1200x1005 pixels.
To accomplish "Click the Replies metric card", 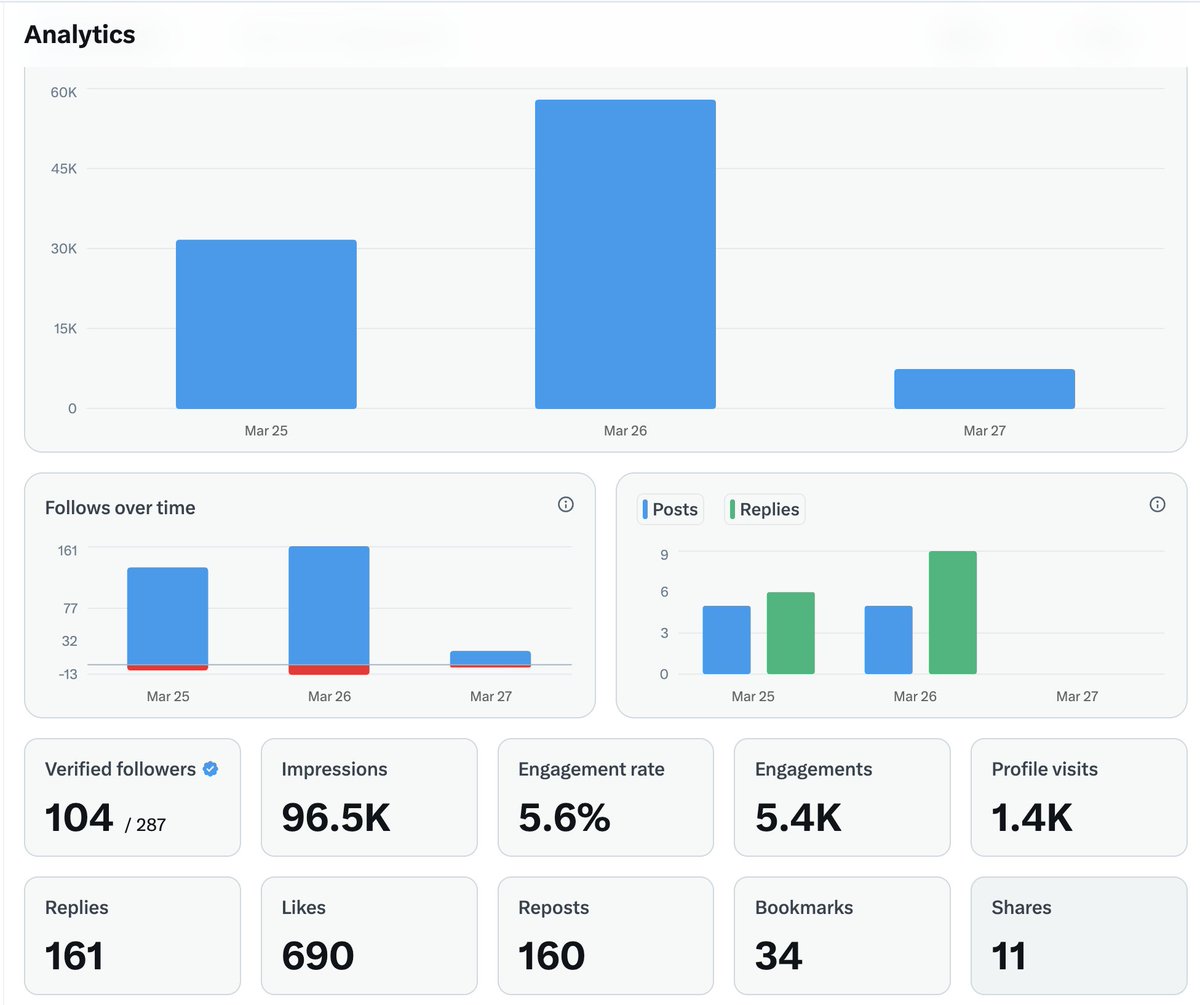I will point(132,935).
